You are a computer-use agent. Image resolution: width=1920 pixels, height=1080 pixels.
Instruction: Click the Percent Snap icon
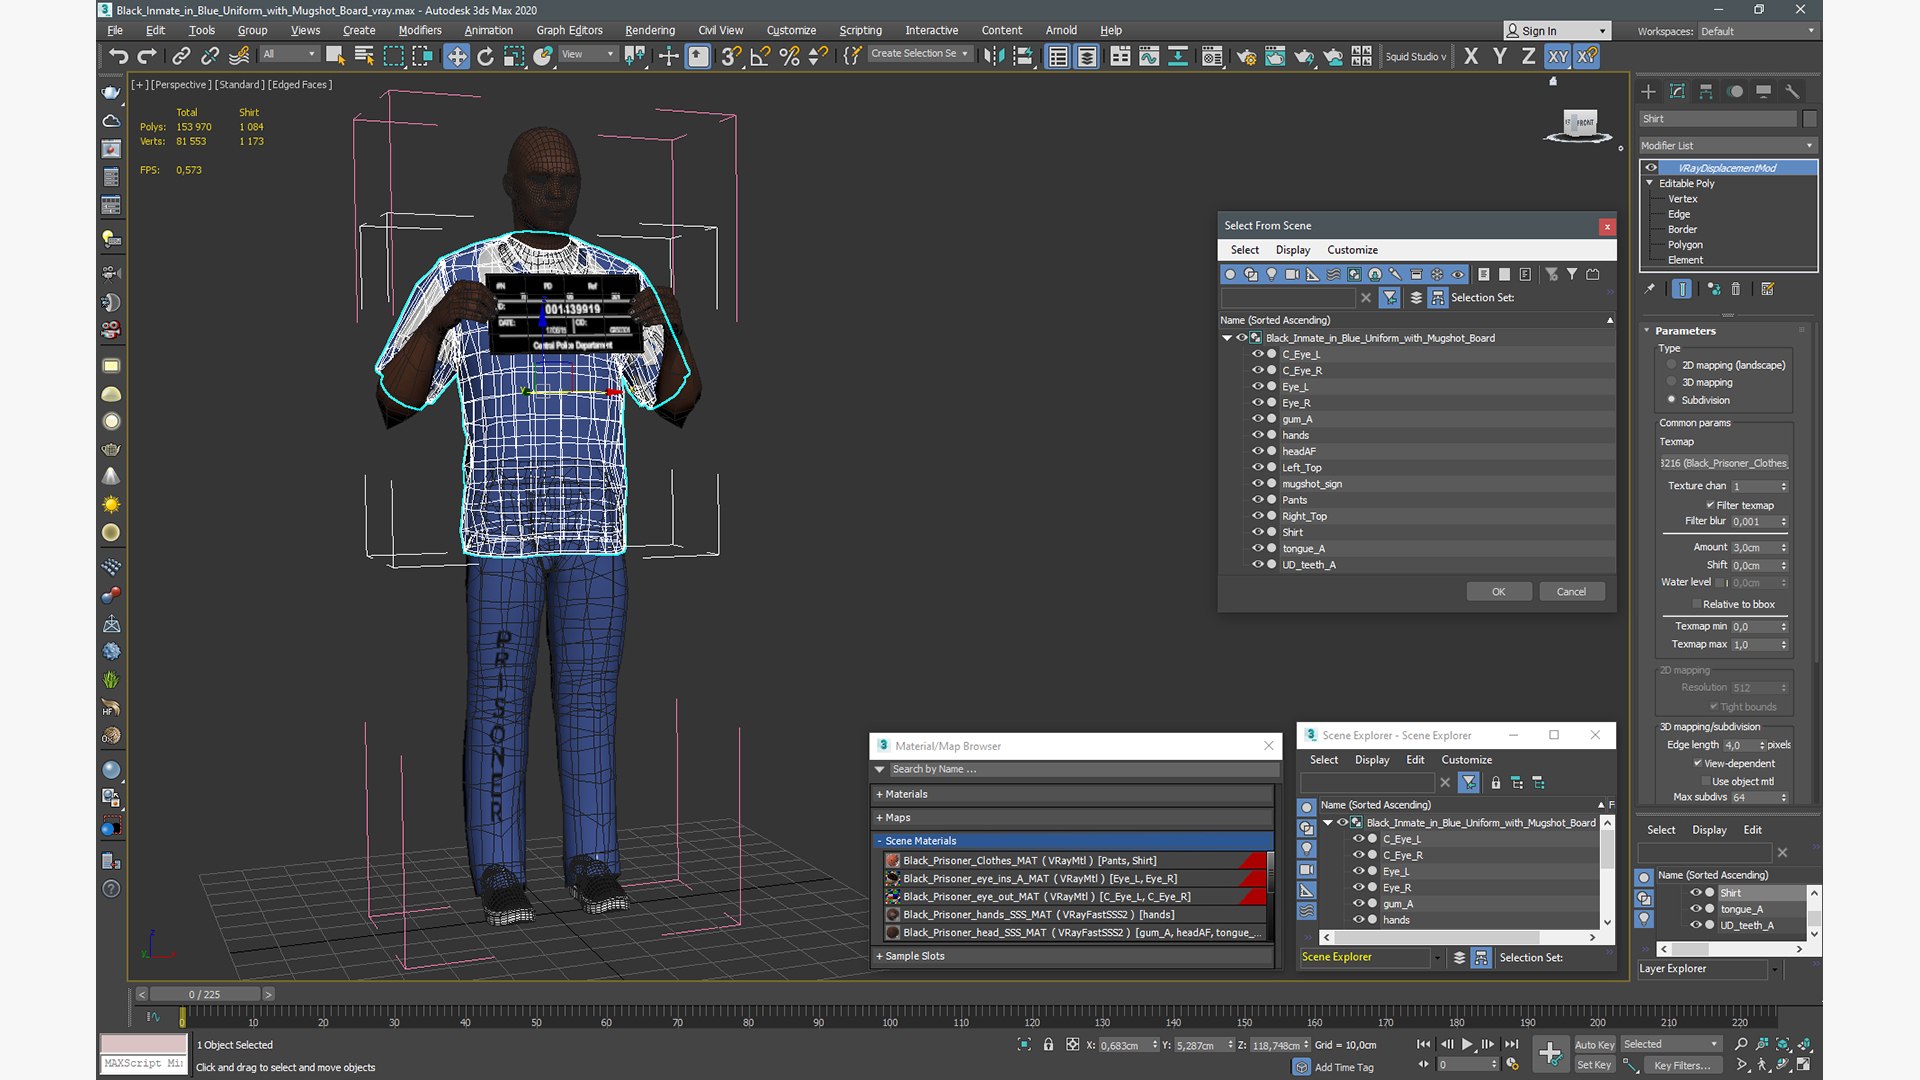pos(789,56)
